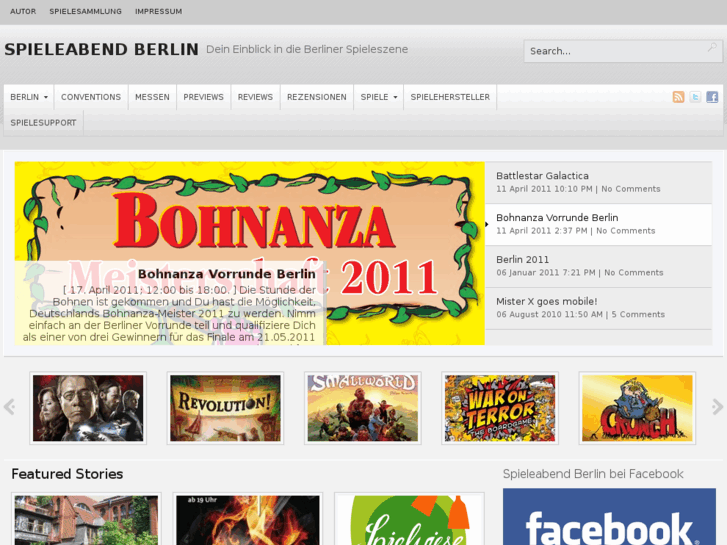Open the Spielehersteller menu item
Viewport: 727px width, 545px height.
pos(450,97)
